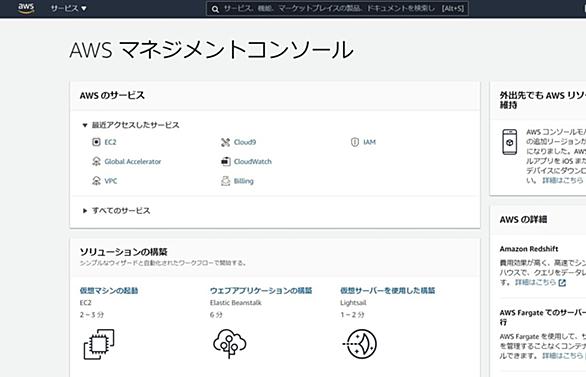Viewport: 586px width, 377px height.
Task: Click the Amazon Redshift title text
Action: (x=529, y=249)
